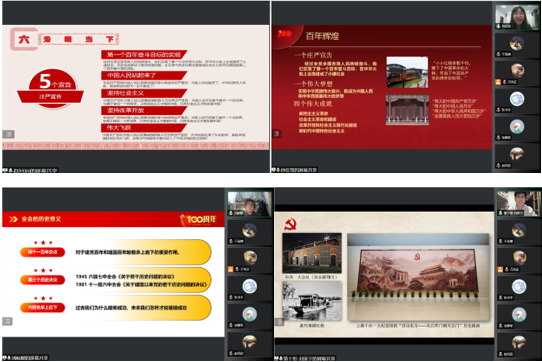Click the black-and-white 嘉兴南湖红船 boat photo
542x362 pixels.
pyautogui.click(x=312, y=301)
